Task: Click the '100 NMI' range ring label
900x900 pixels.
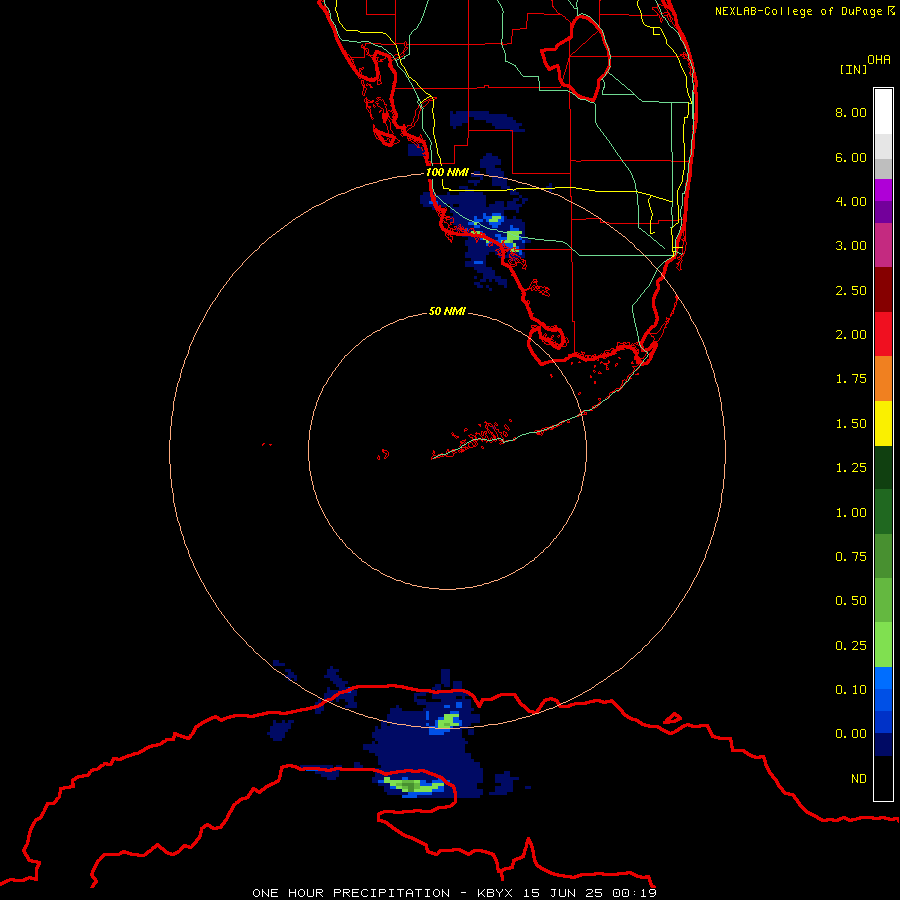Action: (447, 172)
